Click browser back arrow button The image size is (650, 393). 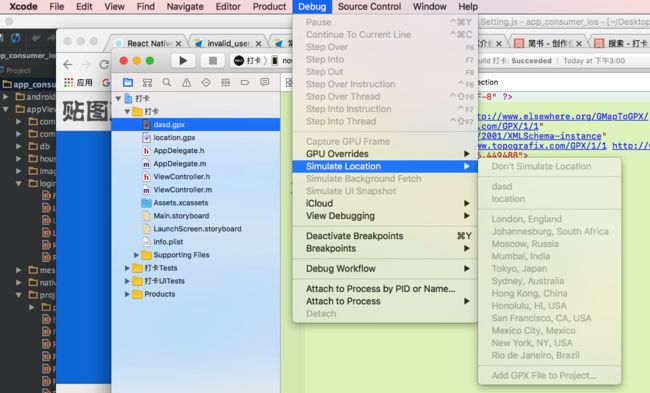68,64
